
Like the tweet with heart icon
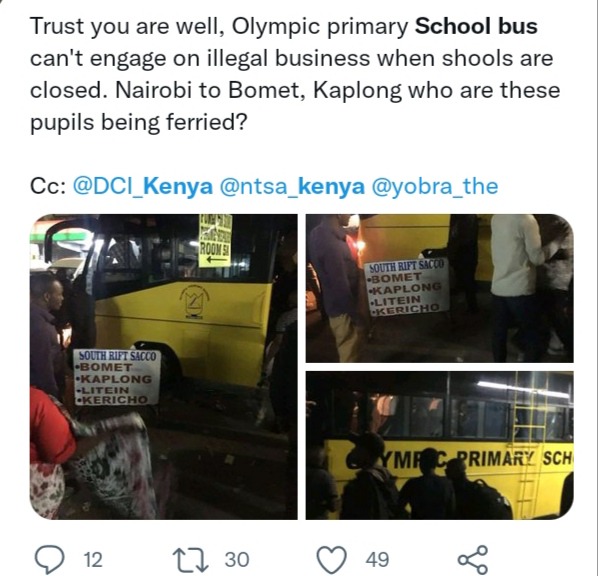coord(332,560)
